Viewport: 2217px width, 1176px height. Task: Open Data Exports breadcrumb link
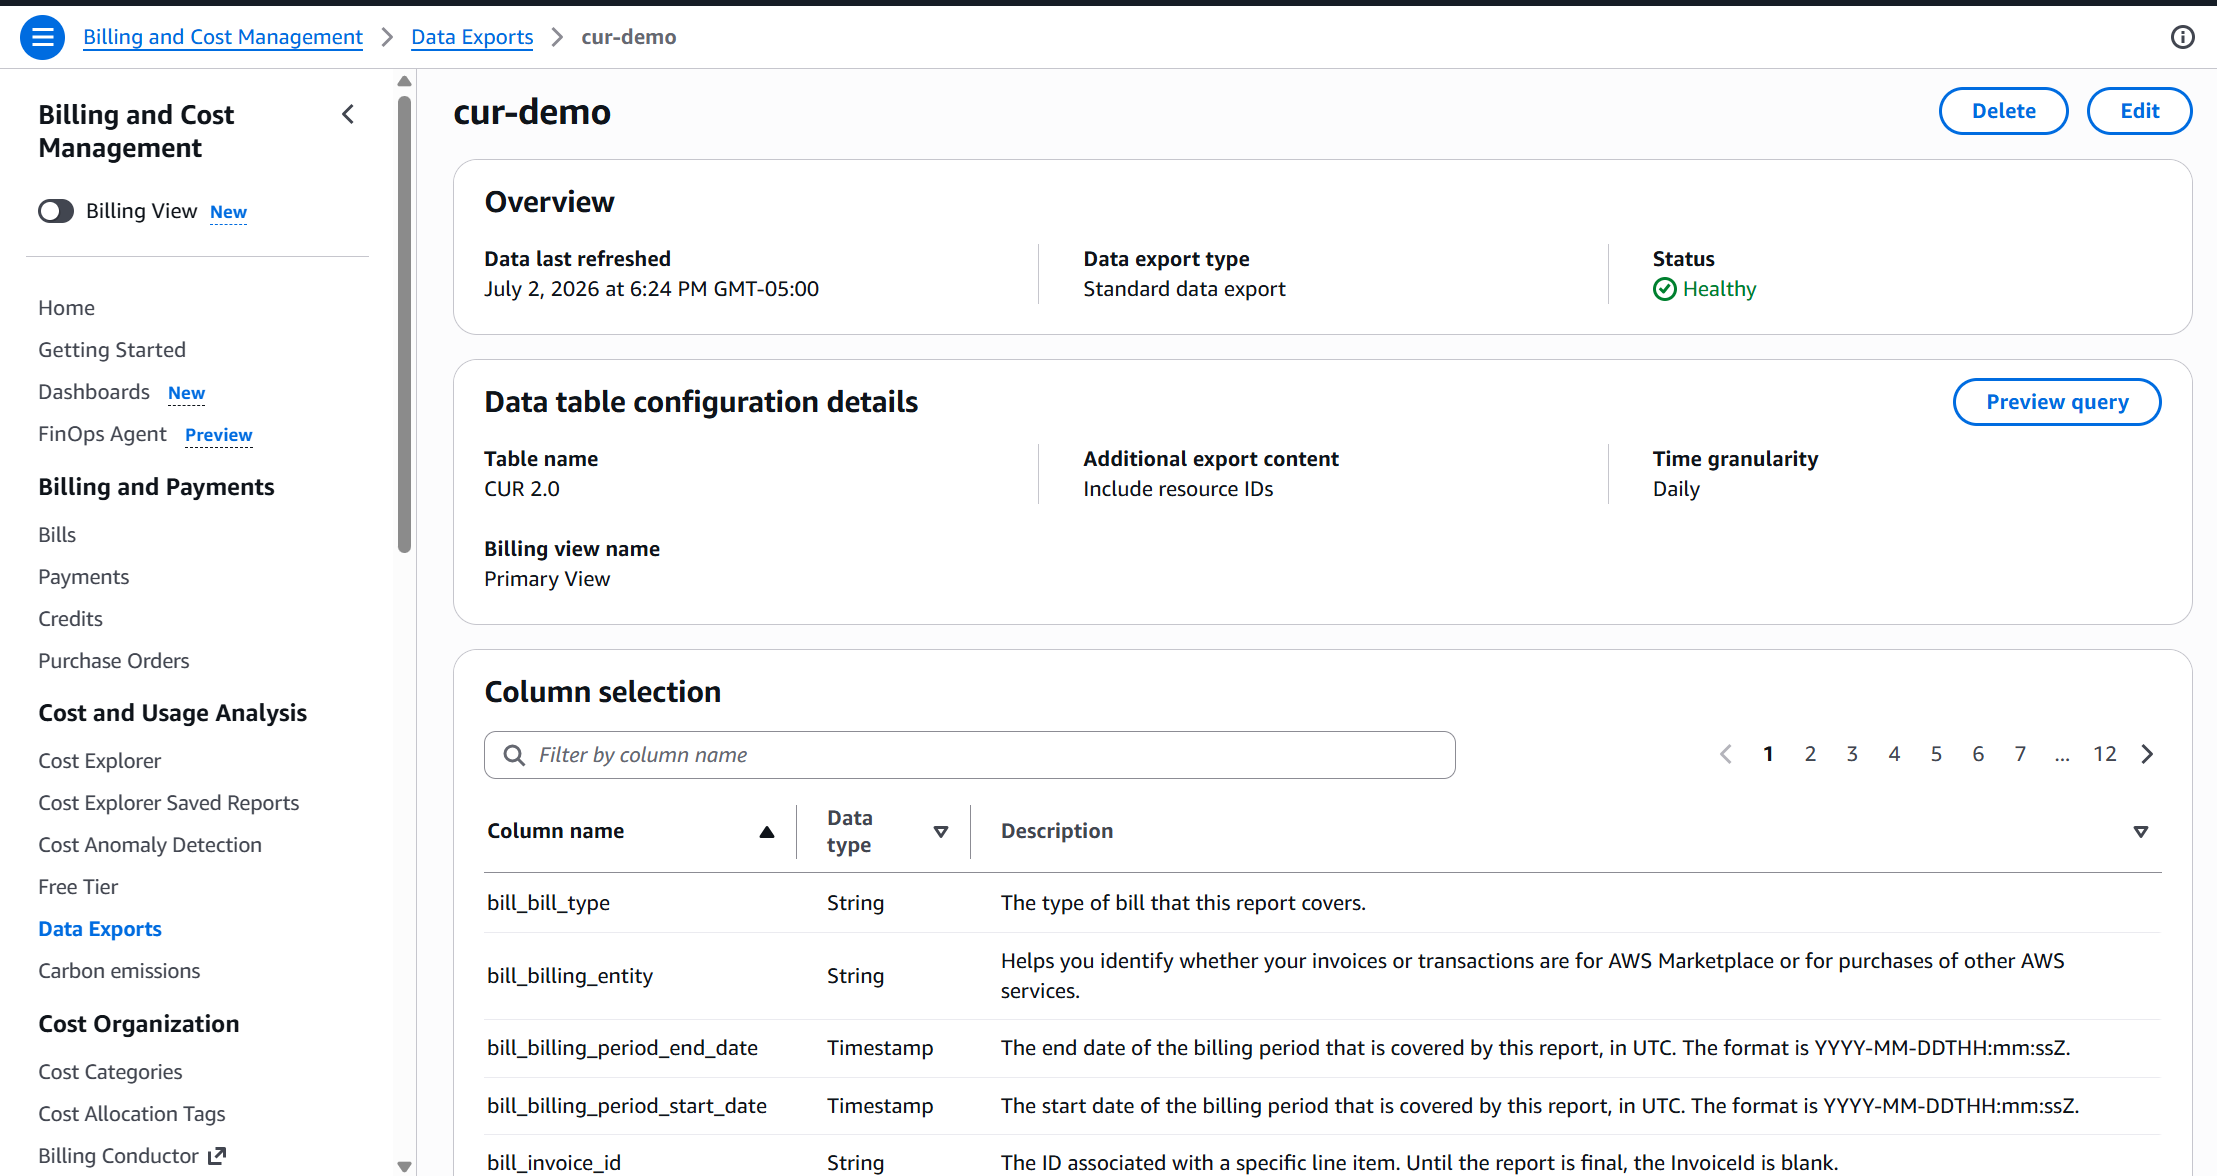[x=472, y=37]
